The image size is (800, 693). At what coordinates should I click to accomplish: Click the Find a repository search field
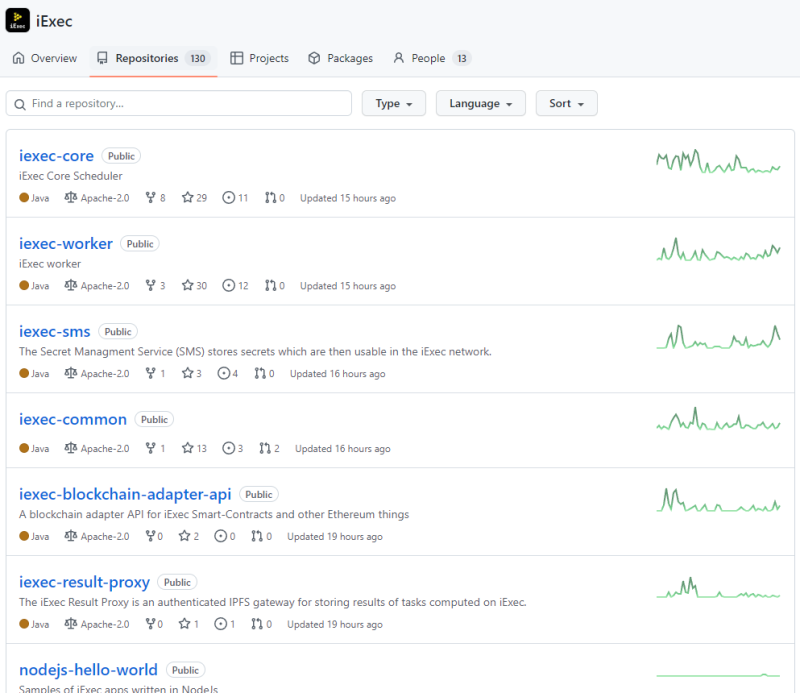point(179,103)
